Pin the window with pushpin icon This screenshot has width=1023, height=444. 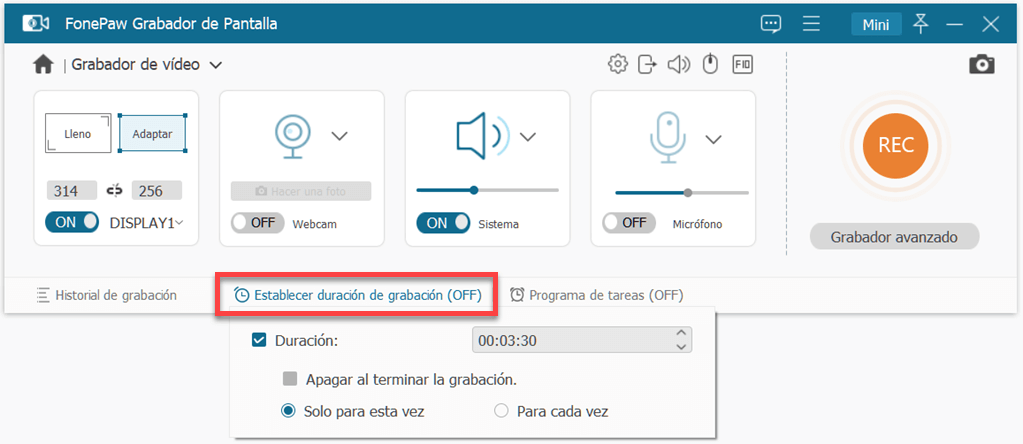(921, 23)
